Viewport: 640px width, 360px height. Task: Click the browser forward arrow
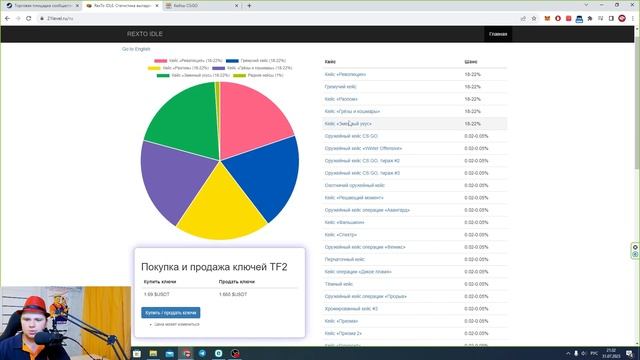(x=18, y=18)
